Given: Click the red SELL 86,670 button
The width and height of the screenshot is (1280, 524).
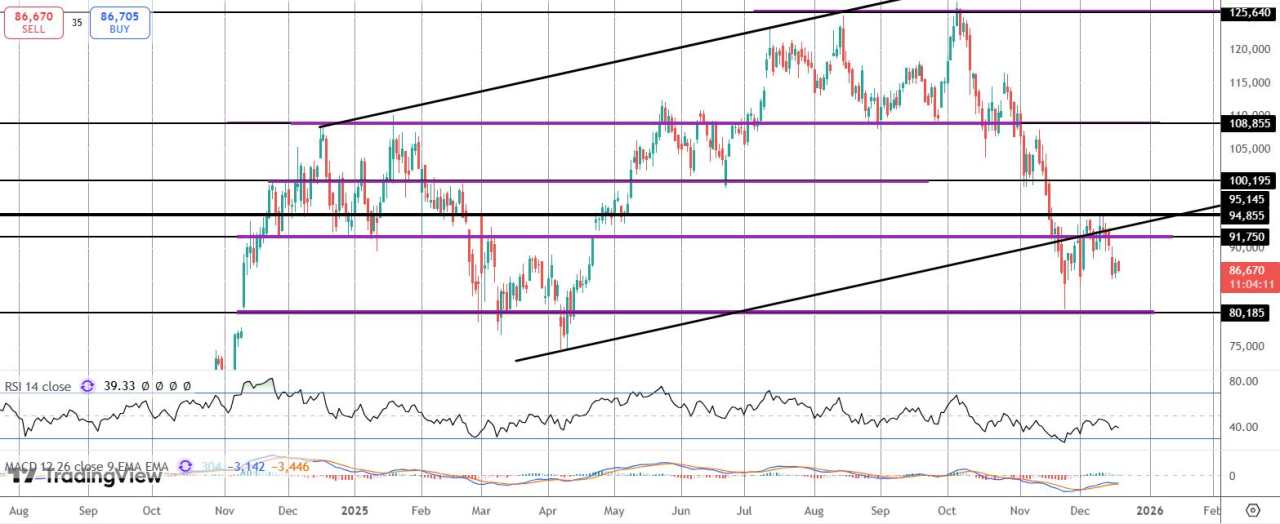Looking at the screenshot, I should [x=34, y=22].
